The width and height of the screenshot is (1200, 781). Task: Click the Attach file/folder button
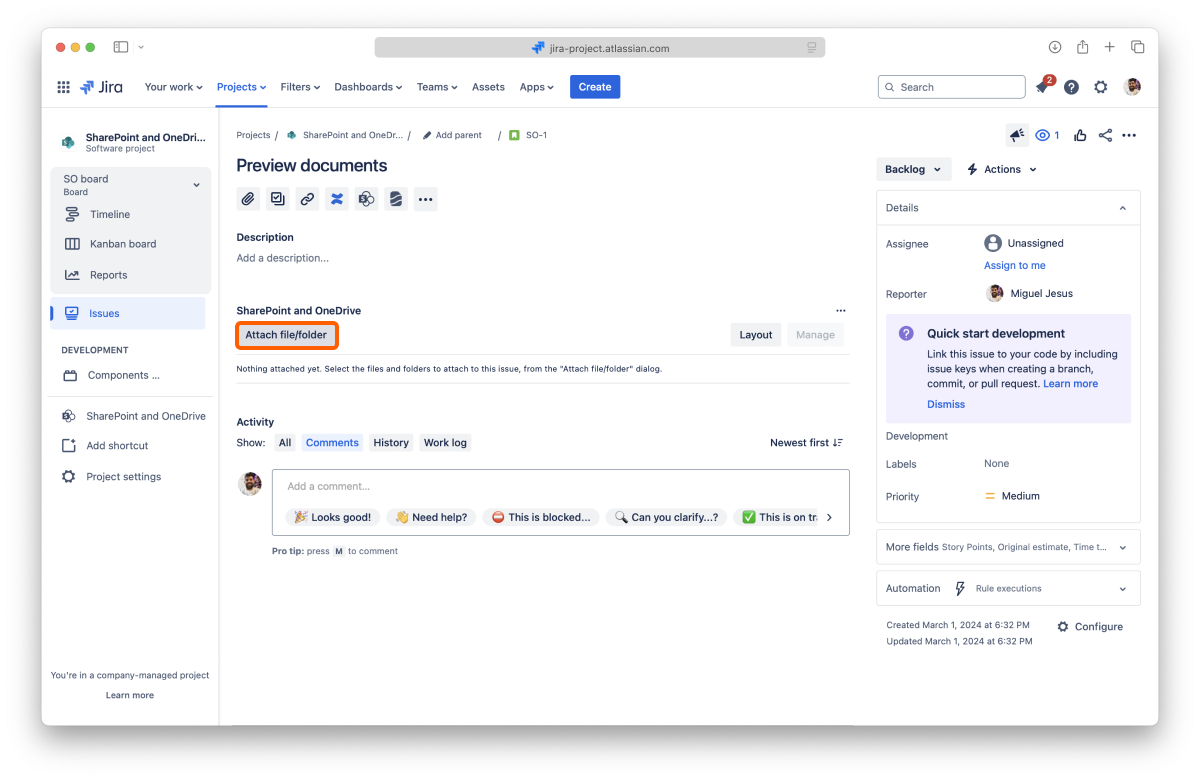coord(286,335)
